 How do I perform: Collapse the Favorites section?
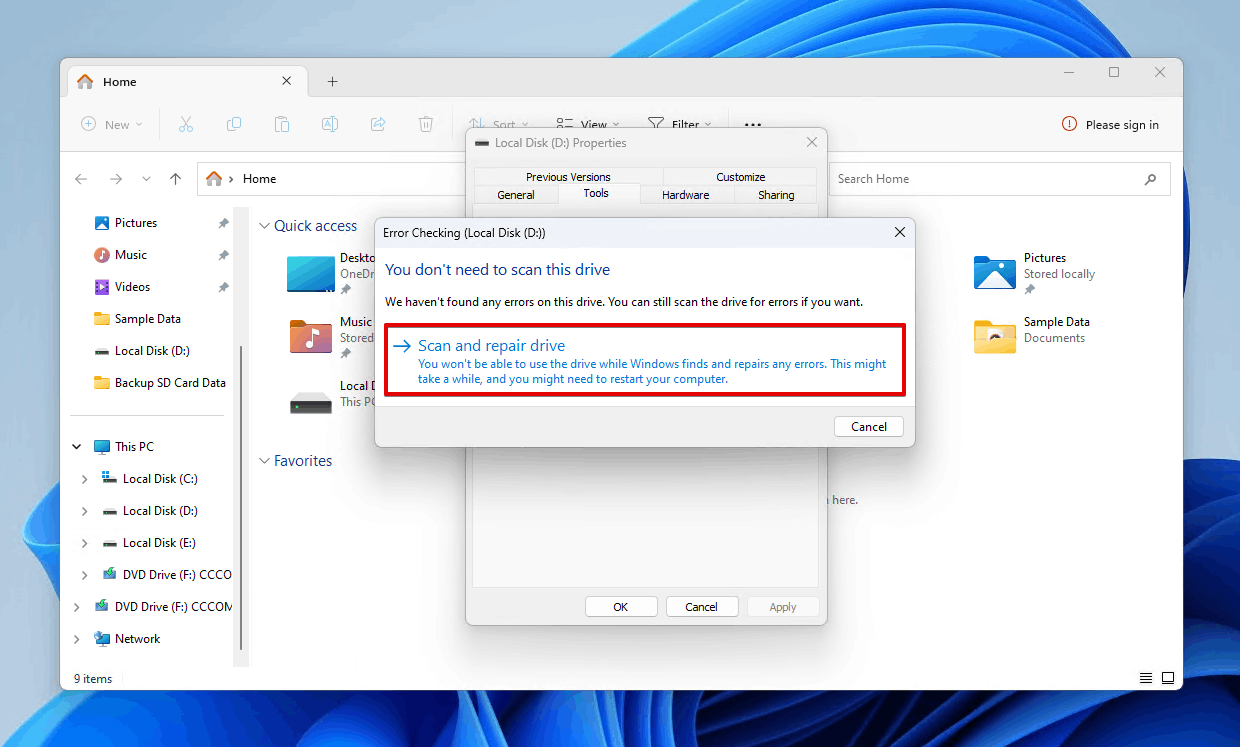tap(265, 461)
